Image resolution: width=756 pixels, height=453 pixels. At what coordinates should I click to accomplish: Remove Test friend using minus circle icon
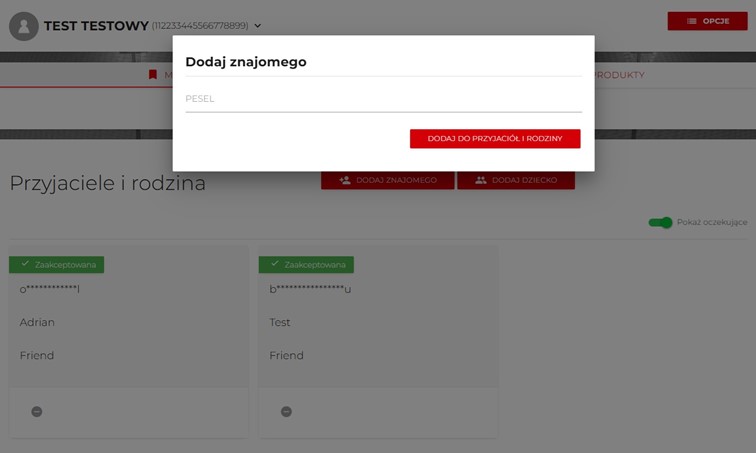tap(286, 411)
